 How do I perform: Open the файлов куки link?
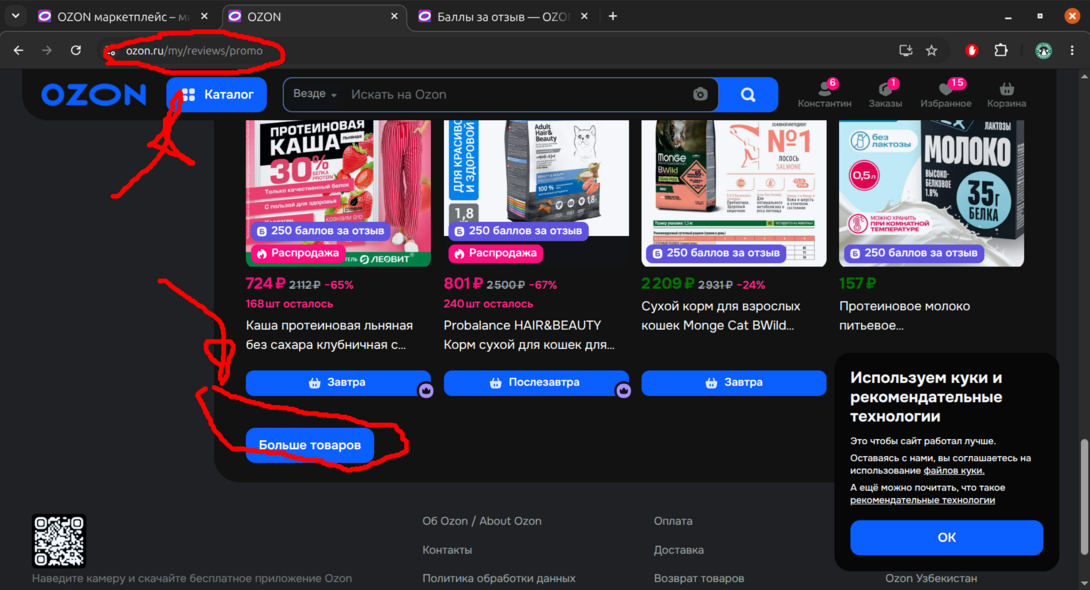[954, 470]
